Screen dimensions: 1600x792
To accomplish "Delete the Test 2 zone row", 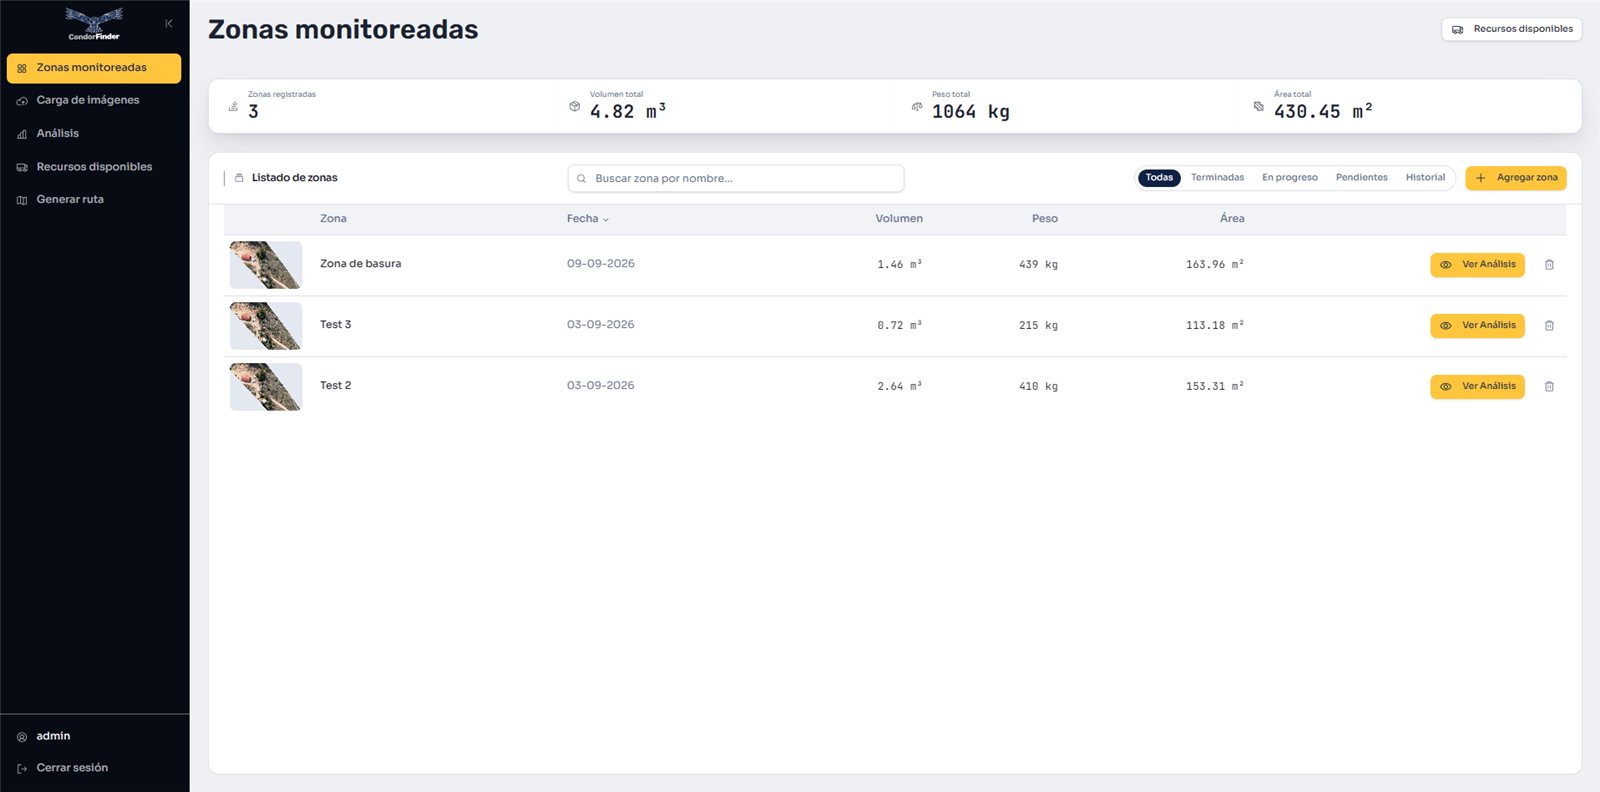I will [1549, 387].
